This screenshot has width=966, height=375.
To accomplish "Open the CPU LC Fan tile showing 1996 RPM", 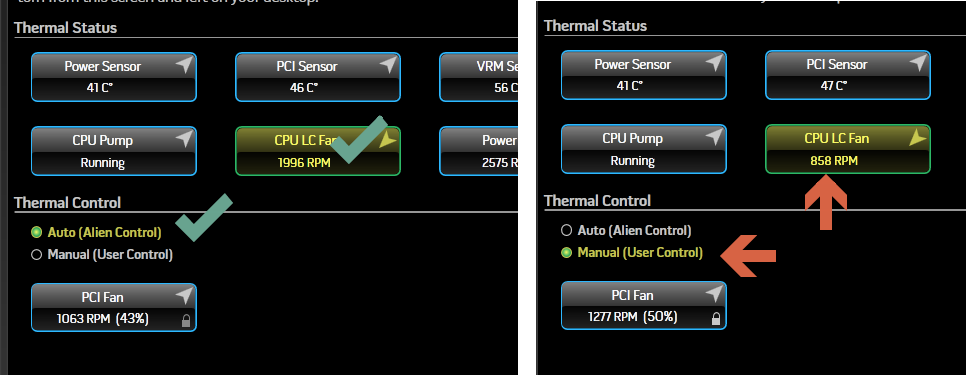I will tap(318, 151).
